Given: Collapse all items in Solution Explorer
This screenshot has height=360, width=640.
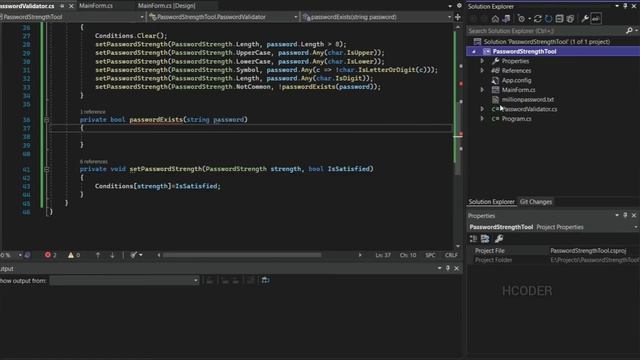Looking at the screenshot, I should coord(559,19).
